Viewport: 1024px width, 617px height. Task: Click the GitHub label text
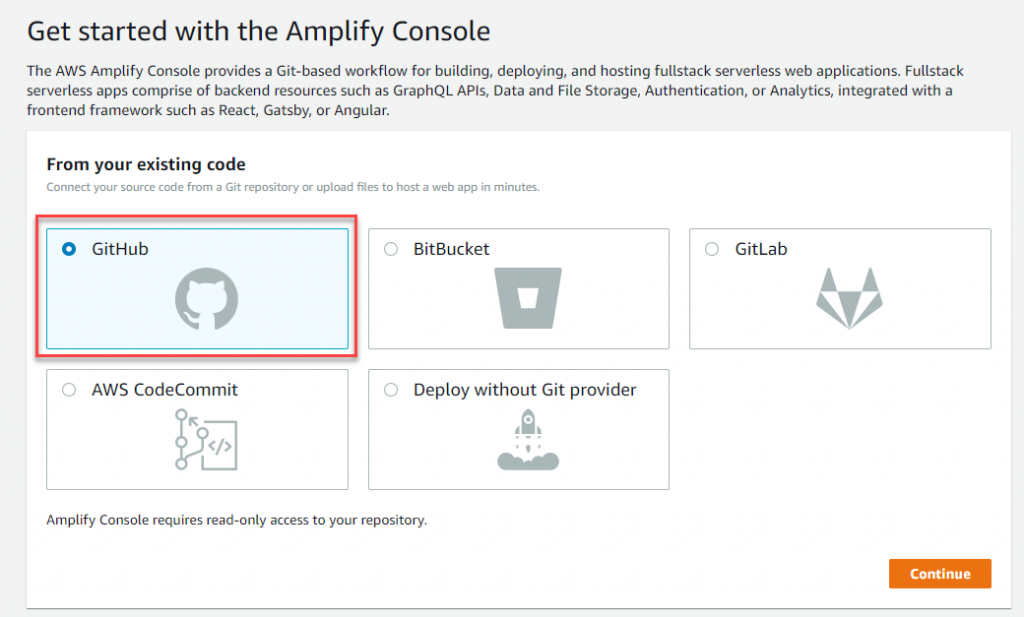[x=118, y=249]
